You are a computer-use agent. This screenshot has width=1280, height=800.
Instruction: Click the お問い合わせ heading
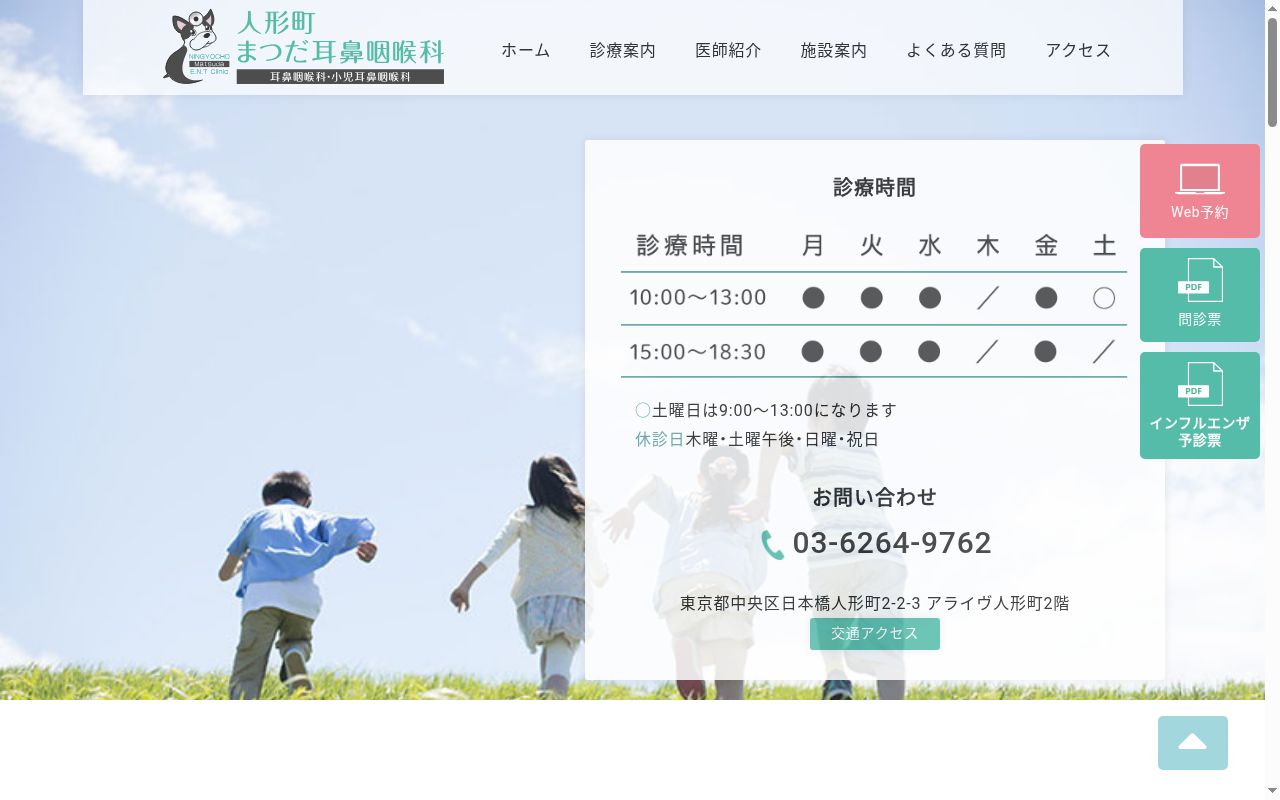point(875,497)
